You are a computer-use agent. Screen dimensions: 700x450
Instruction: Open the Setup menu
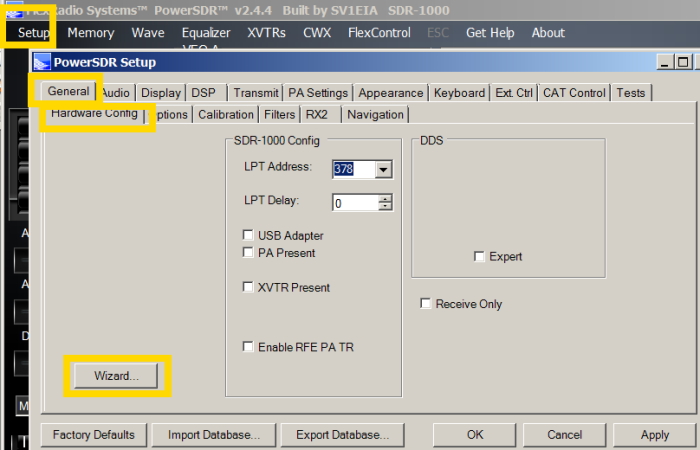(33, 33)
